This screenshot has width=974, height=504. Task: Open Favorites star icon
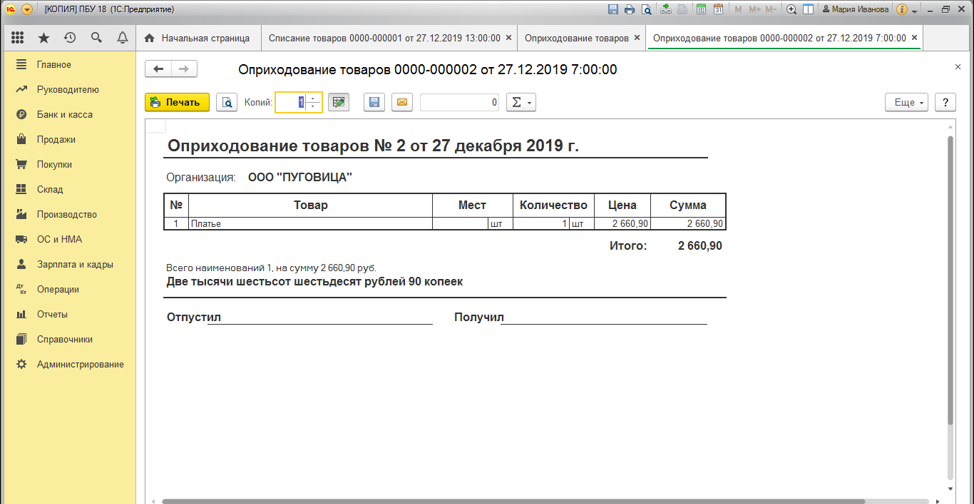(x=43, y=38)
